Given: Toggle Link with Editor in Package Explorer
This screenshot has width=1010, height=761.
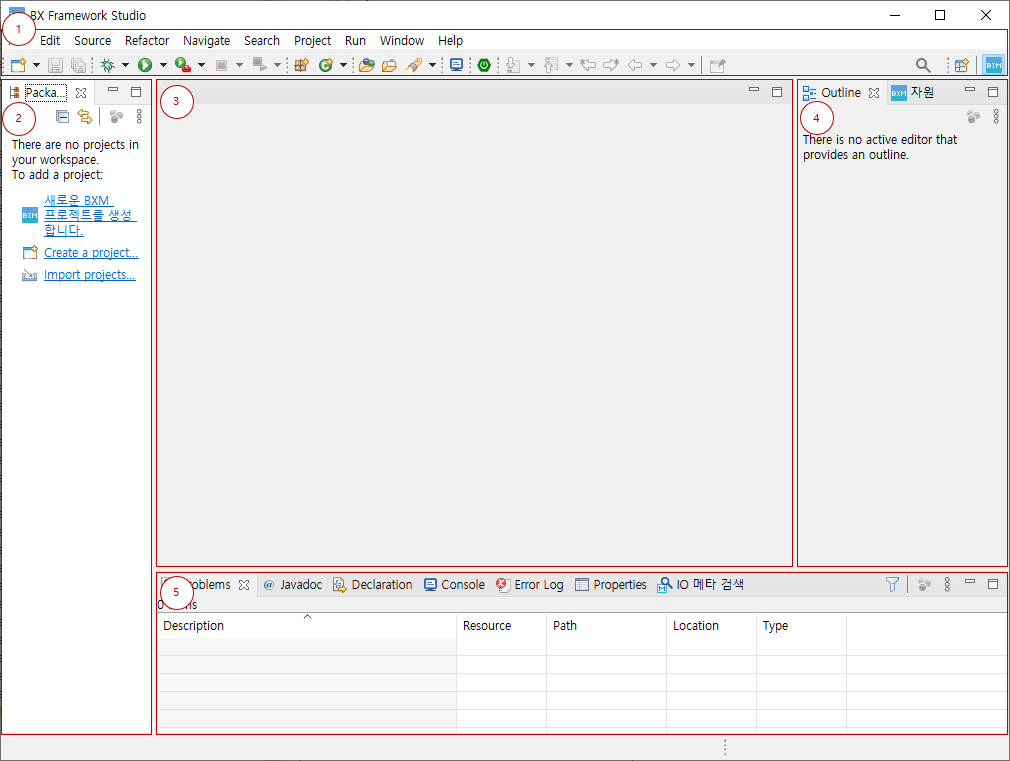Looking at the screenshot, I should click(85, 117).
